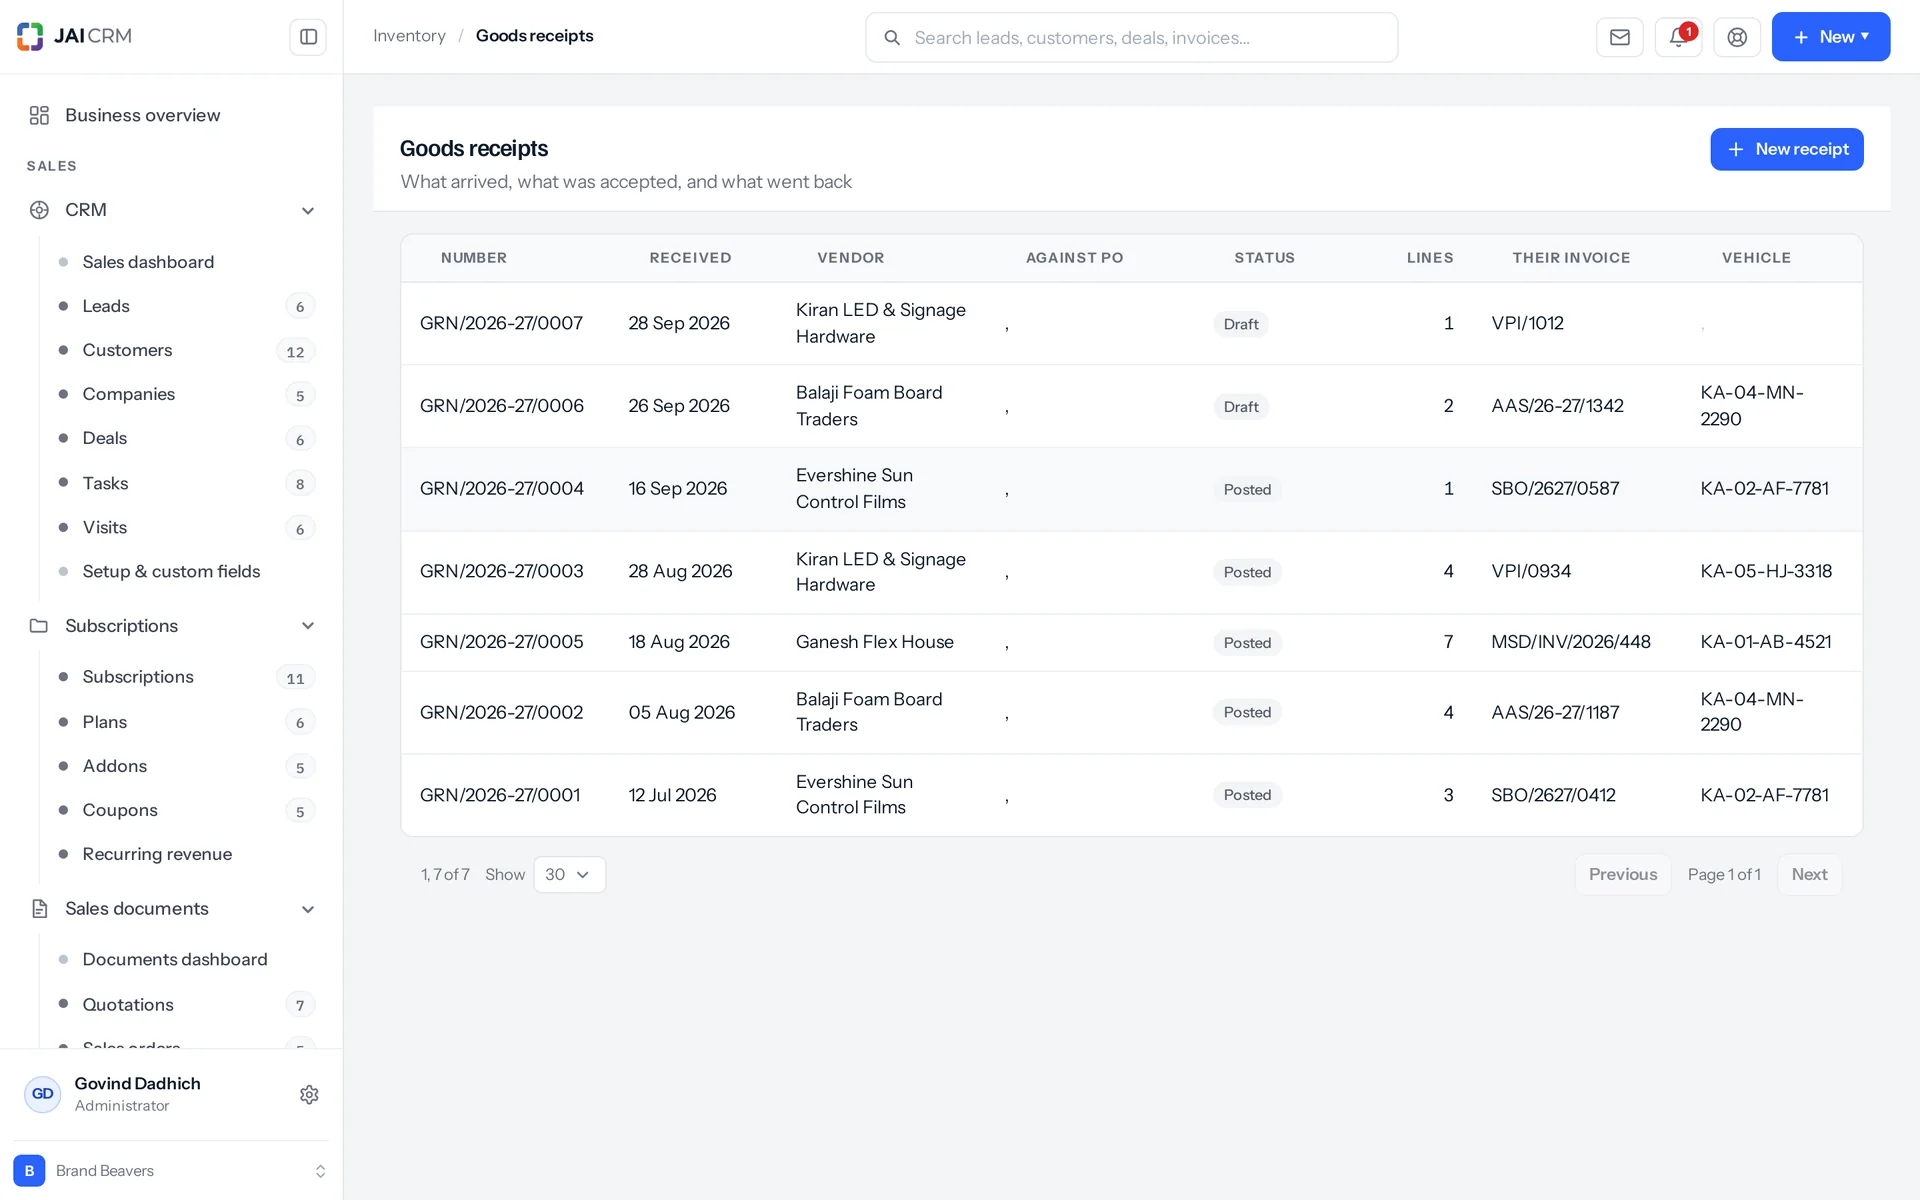The width and height of the screenshot is (1920, 1200).
Task: Go to Inventory breadcrumb
Action: (x=409, y=36)
